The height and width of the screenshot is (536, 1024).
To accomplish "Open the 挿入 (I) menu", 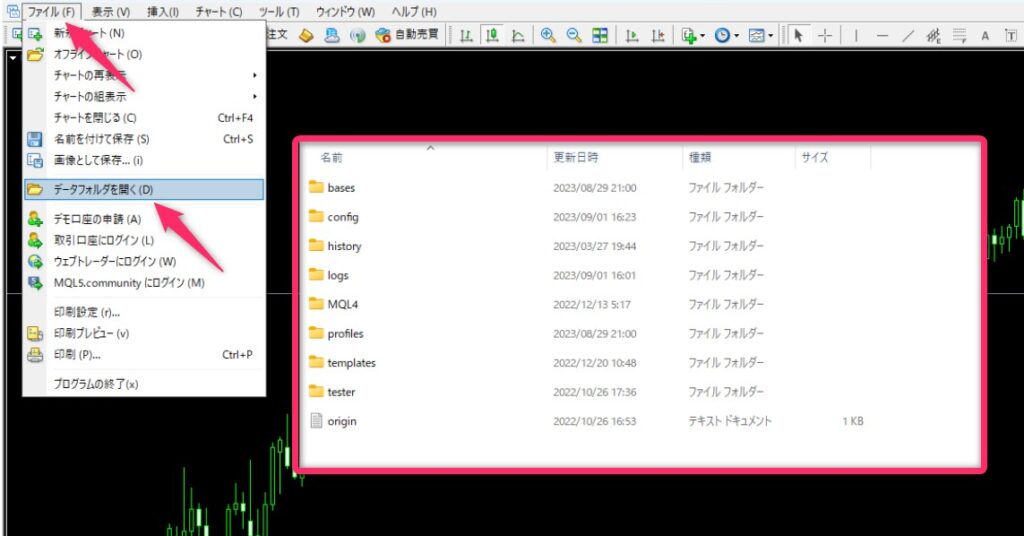I will pyautogui.click(x=163, y=11).
